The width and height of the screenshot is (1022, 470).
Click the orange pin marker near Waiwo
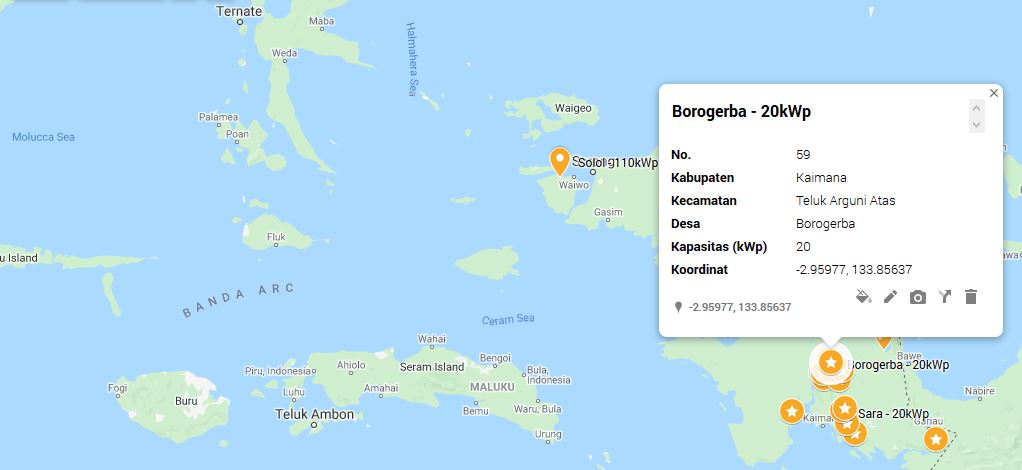pyautogui.click(x=559, y=161)
